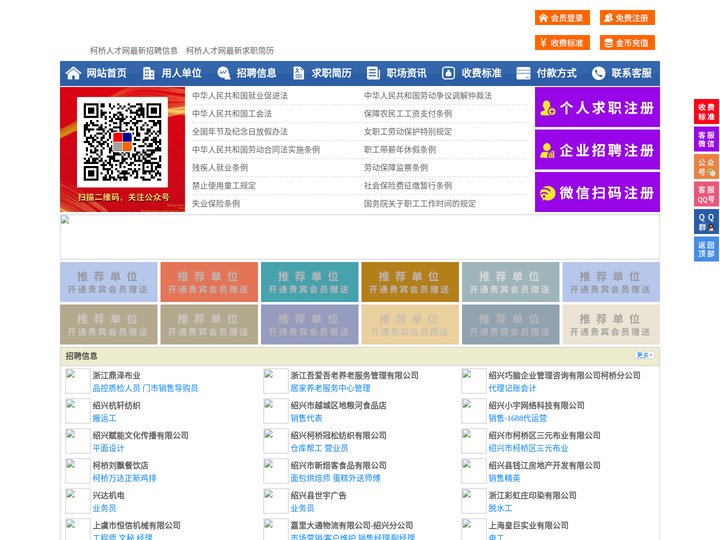Viewport: 720px width, 540px height.
Task: Open the 全国年节及纪念日放假办法 link
Action: point(240,132)
